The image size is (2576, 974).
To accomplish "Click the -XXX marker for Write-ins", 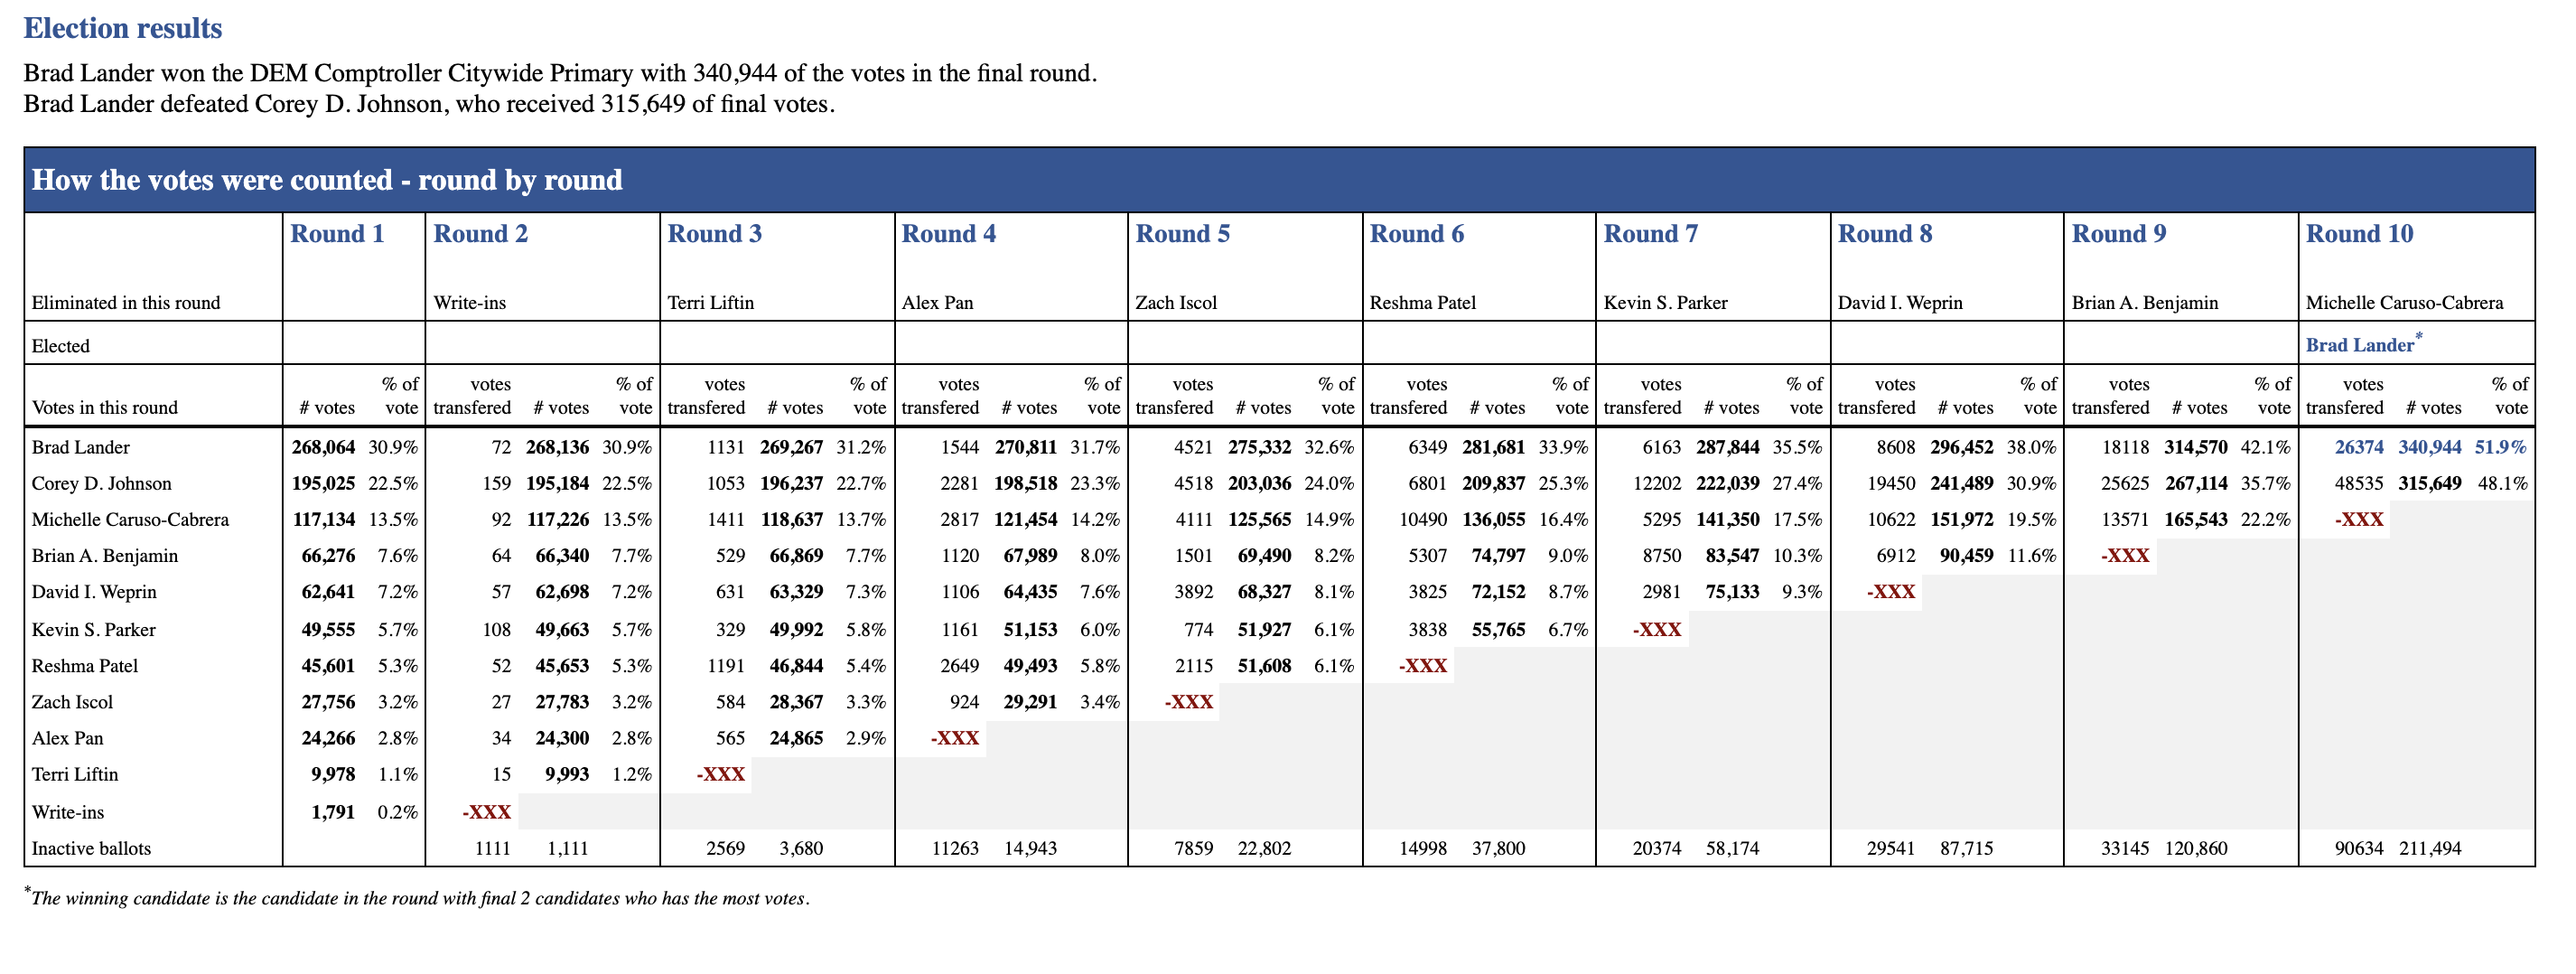I will point(486,812).
